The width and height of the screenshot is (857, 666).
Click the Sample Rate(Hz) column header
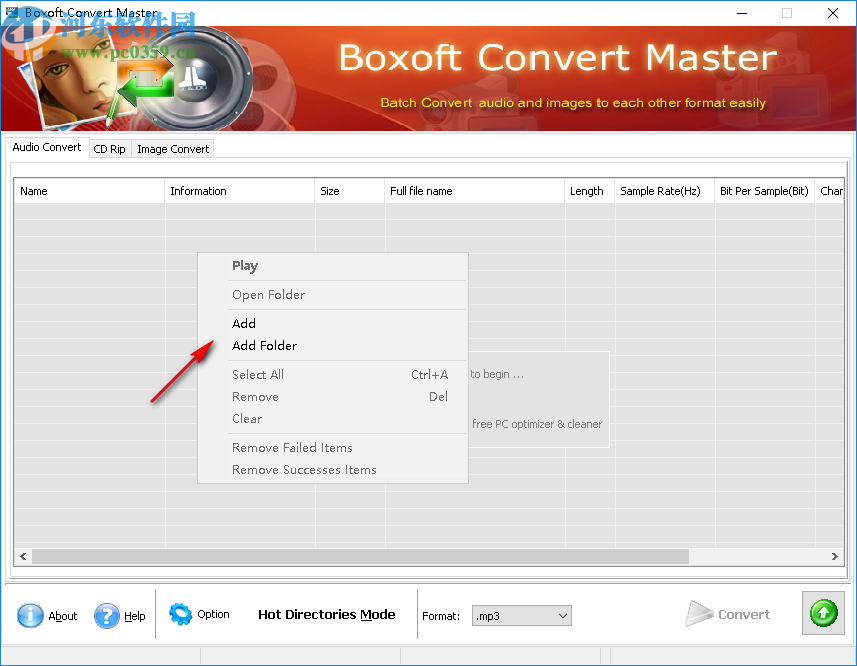click(663, 190)
